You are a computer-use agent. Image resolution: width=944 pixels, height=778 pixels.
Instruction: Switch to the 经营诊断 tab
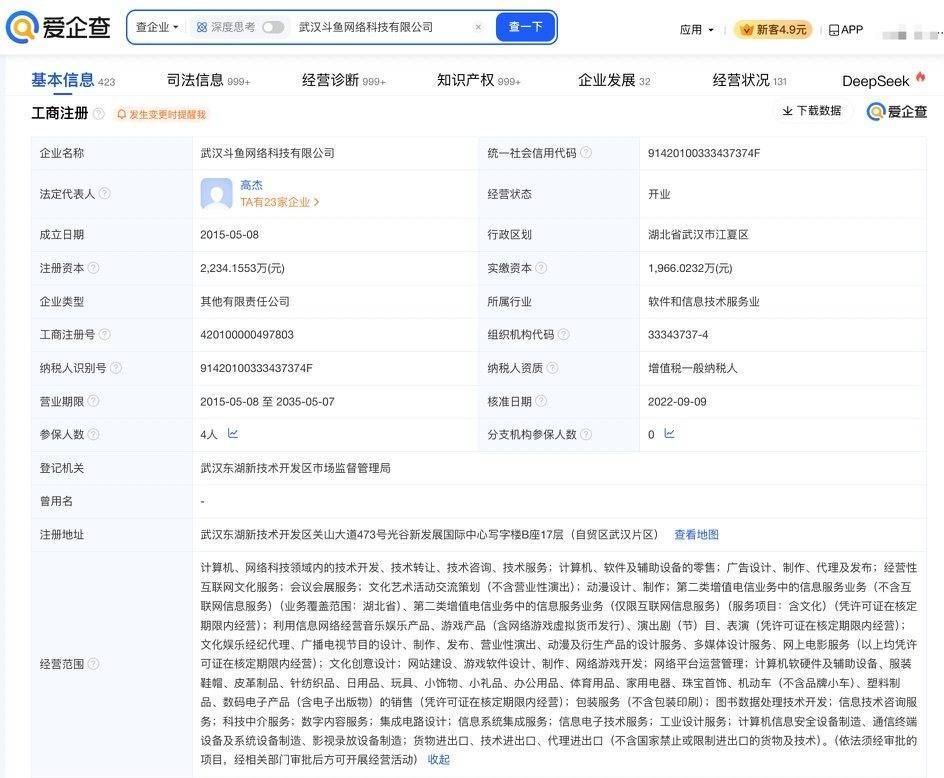[x=343, y=80]
